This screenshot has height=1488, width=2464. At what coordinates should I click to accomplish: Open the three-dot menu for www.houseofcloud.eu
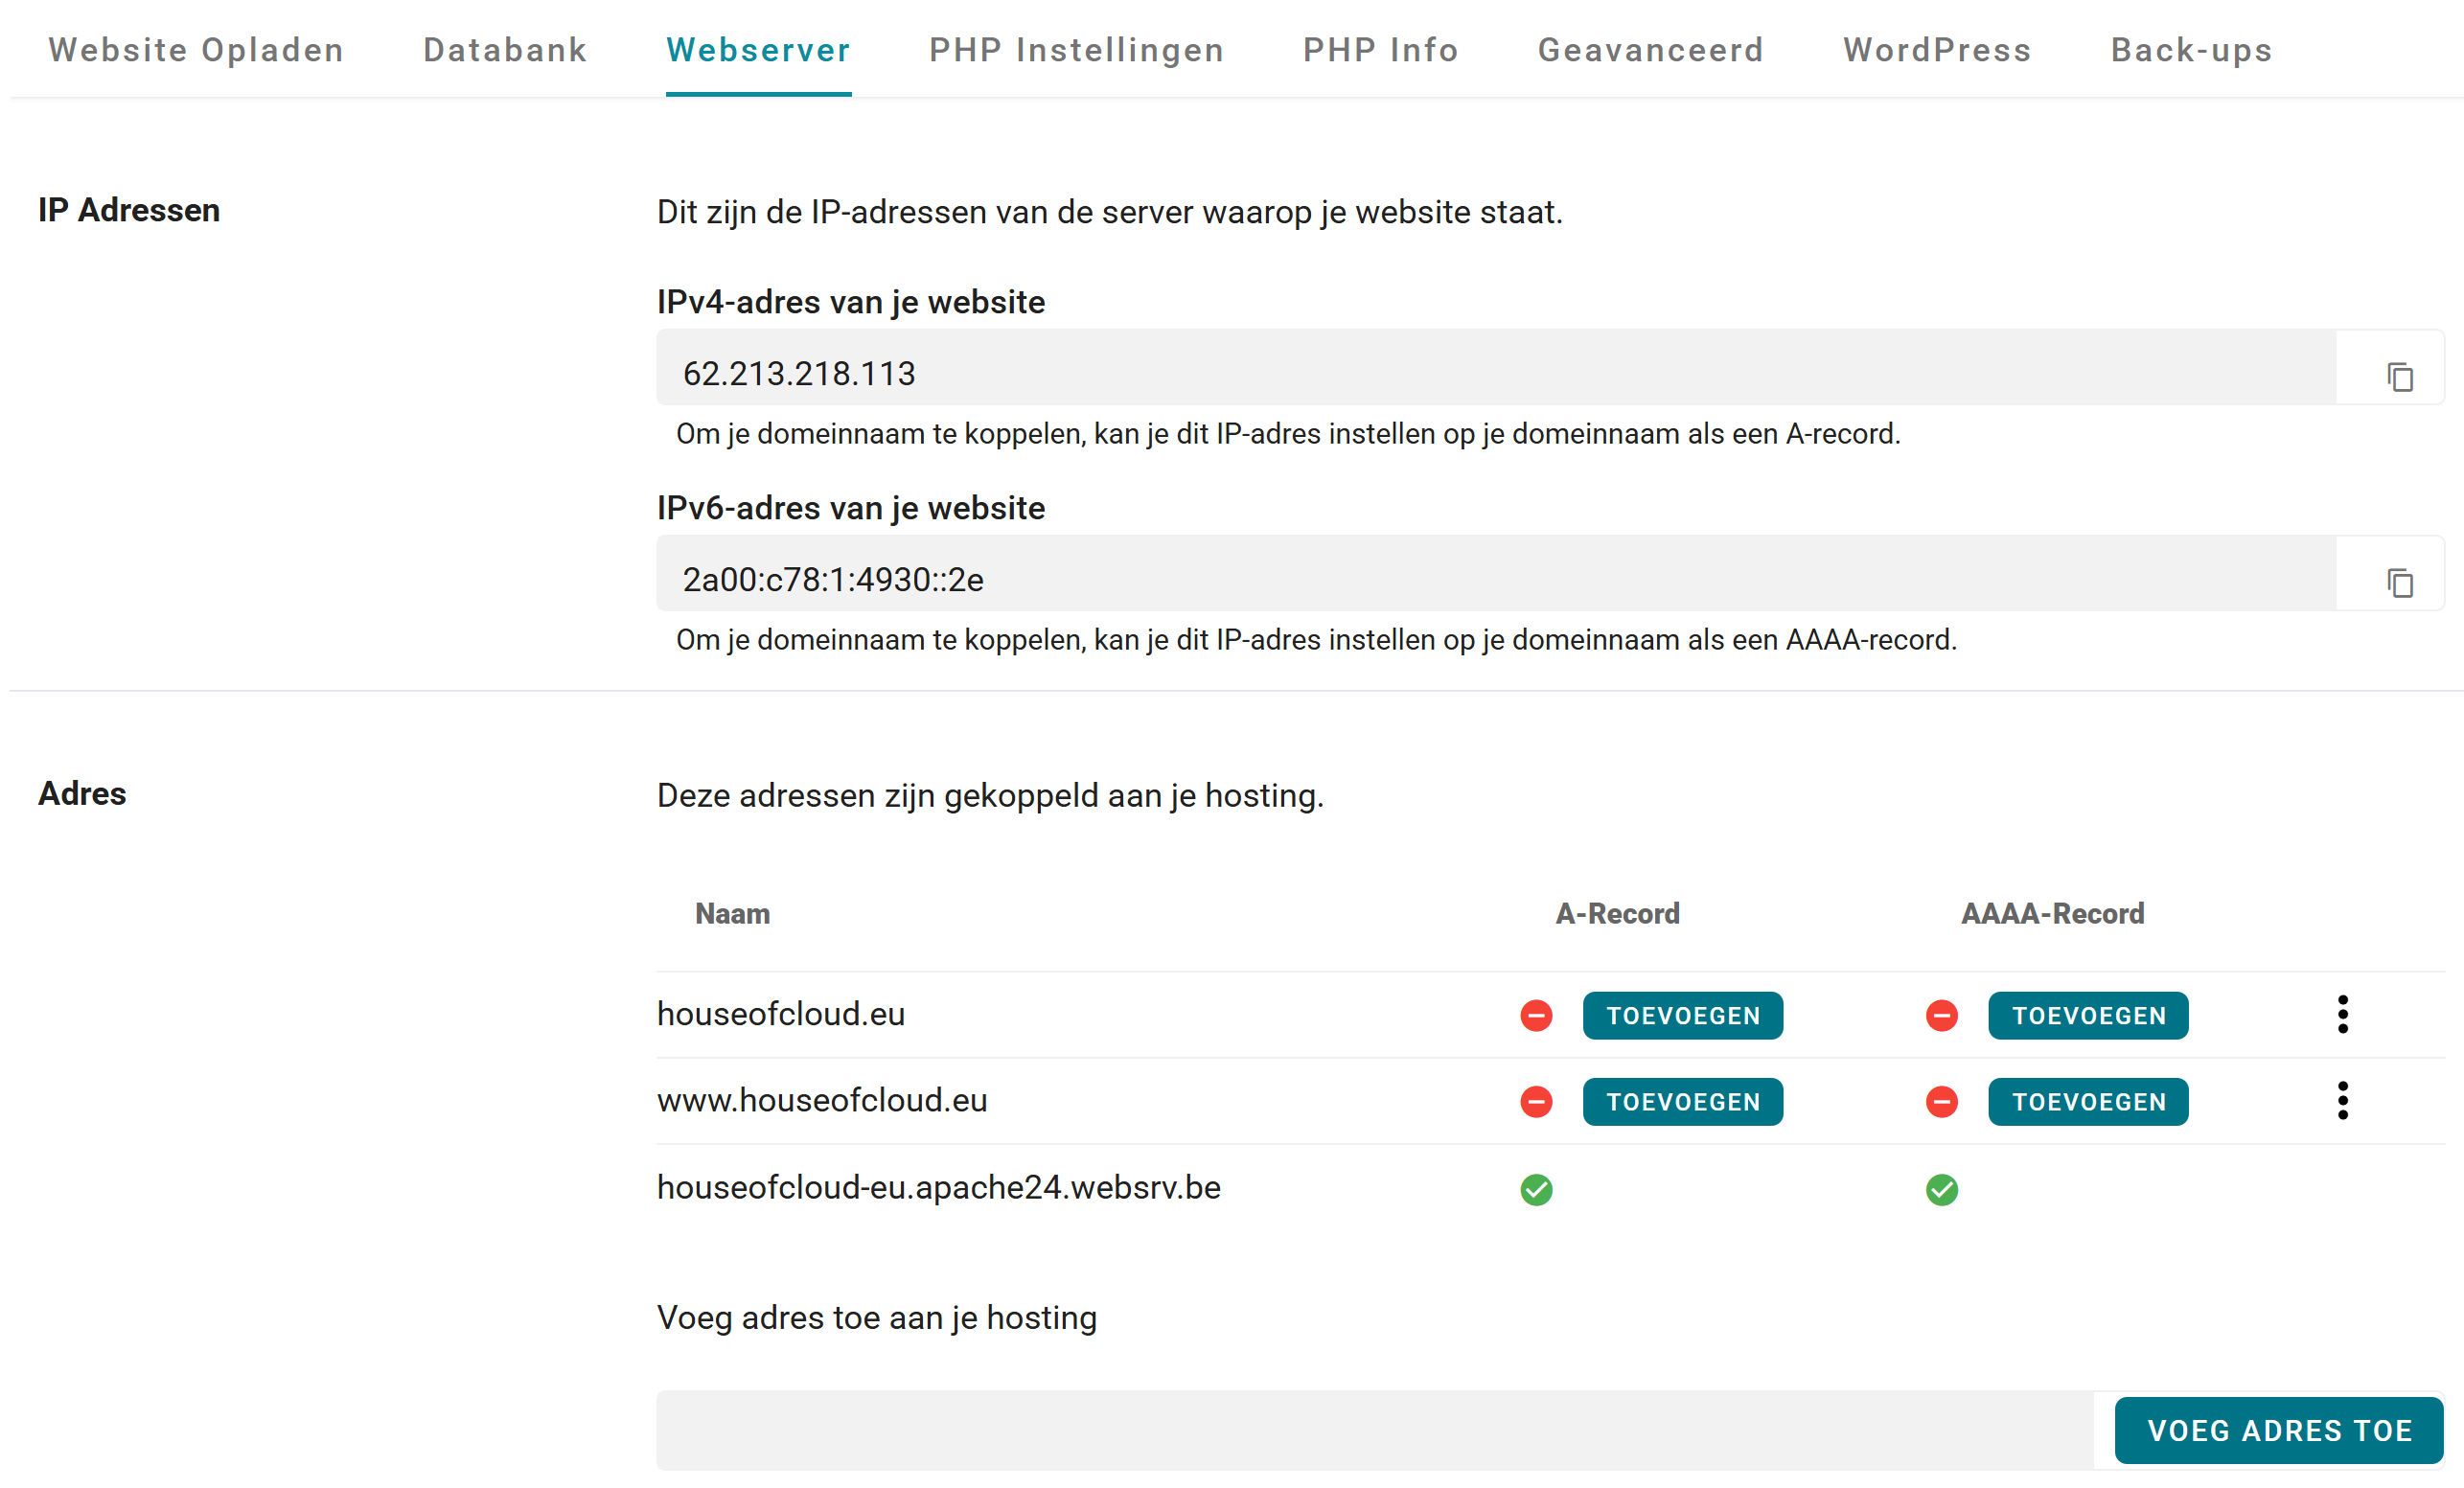(2342, 1100)
